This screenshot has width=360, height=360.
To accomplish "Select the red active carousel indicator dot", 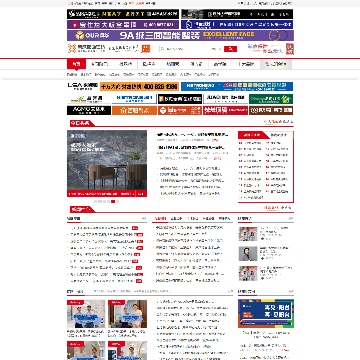I will (113, 201).
